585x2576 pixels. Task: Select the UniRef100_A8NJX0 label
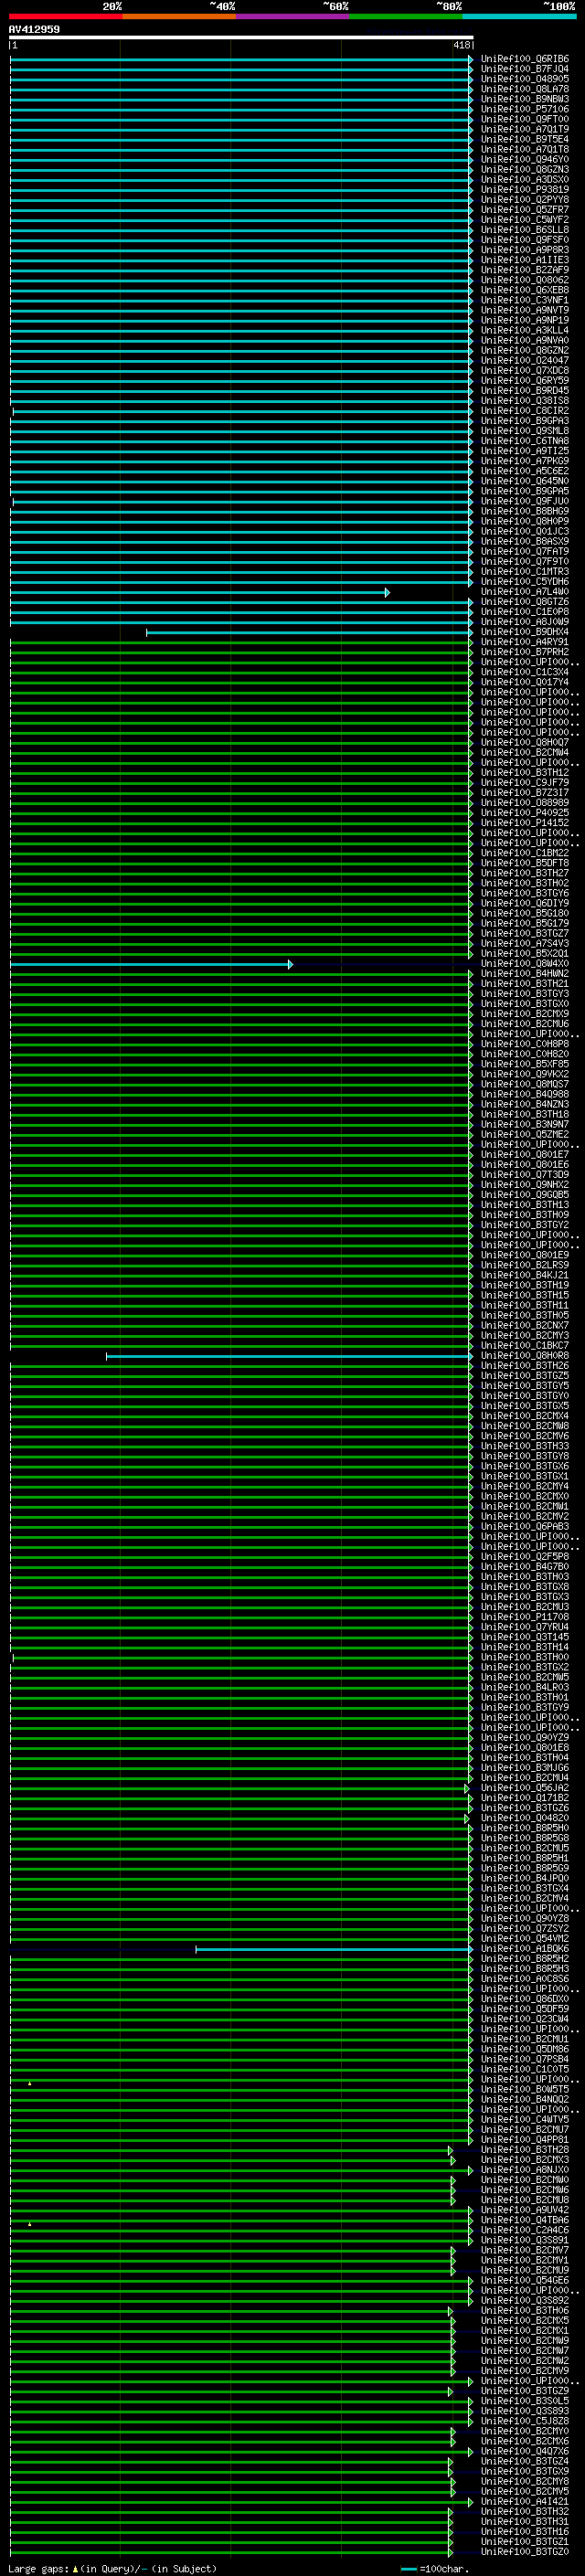(525, 2170)
